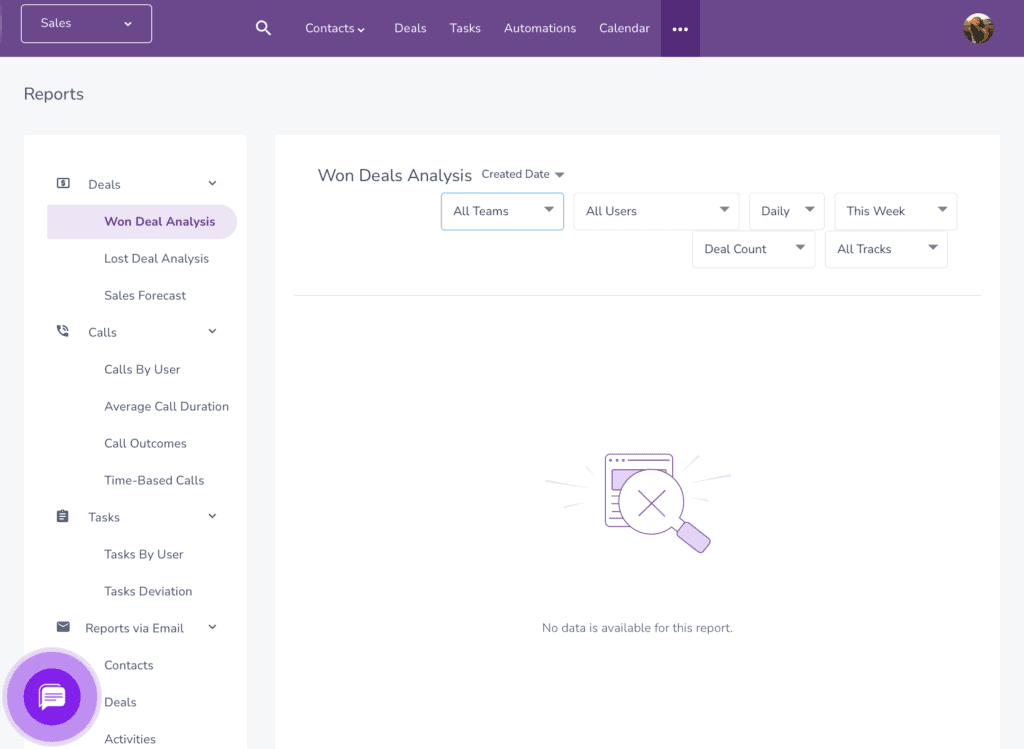Image resolution: width=1024 pixels, height=749 pixels.
Task: Open the This Week date range dropdown
Action: tap(895, 211)
